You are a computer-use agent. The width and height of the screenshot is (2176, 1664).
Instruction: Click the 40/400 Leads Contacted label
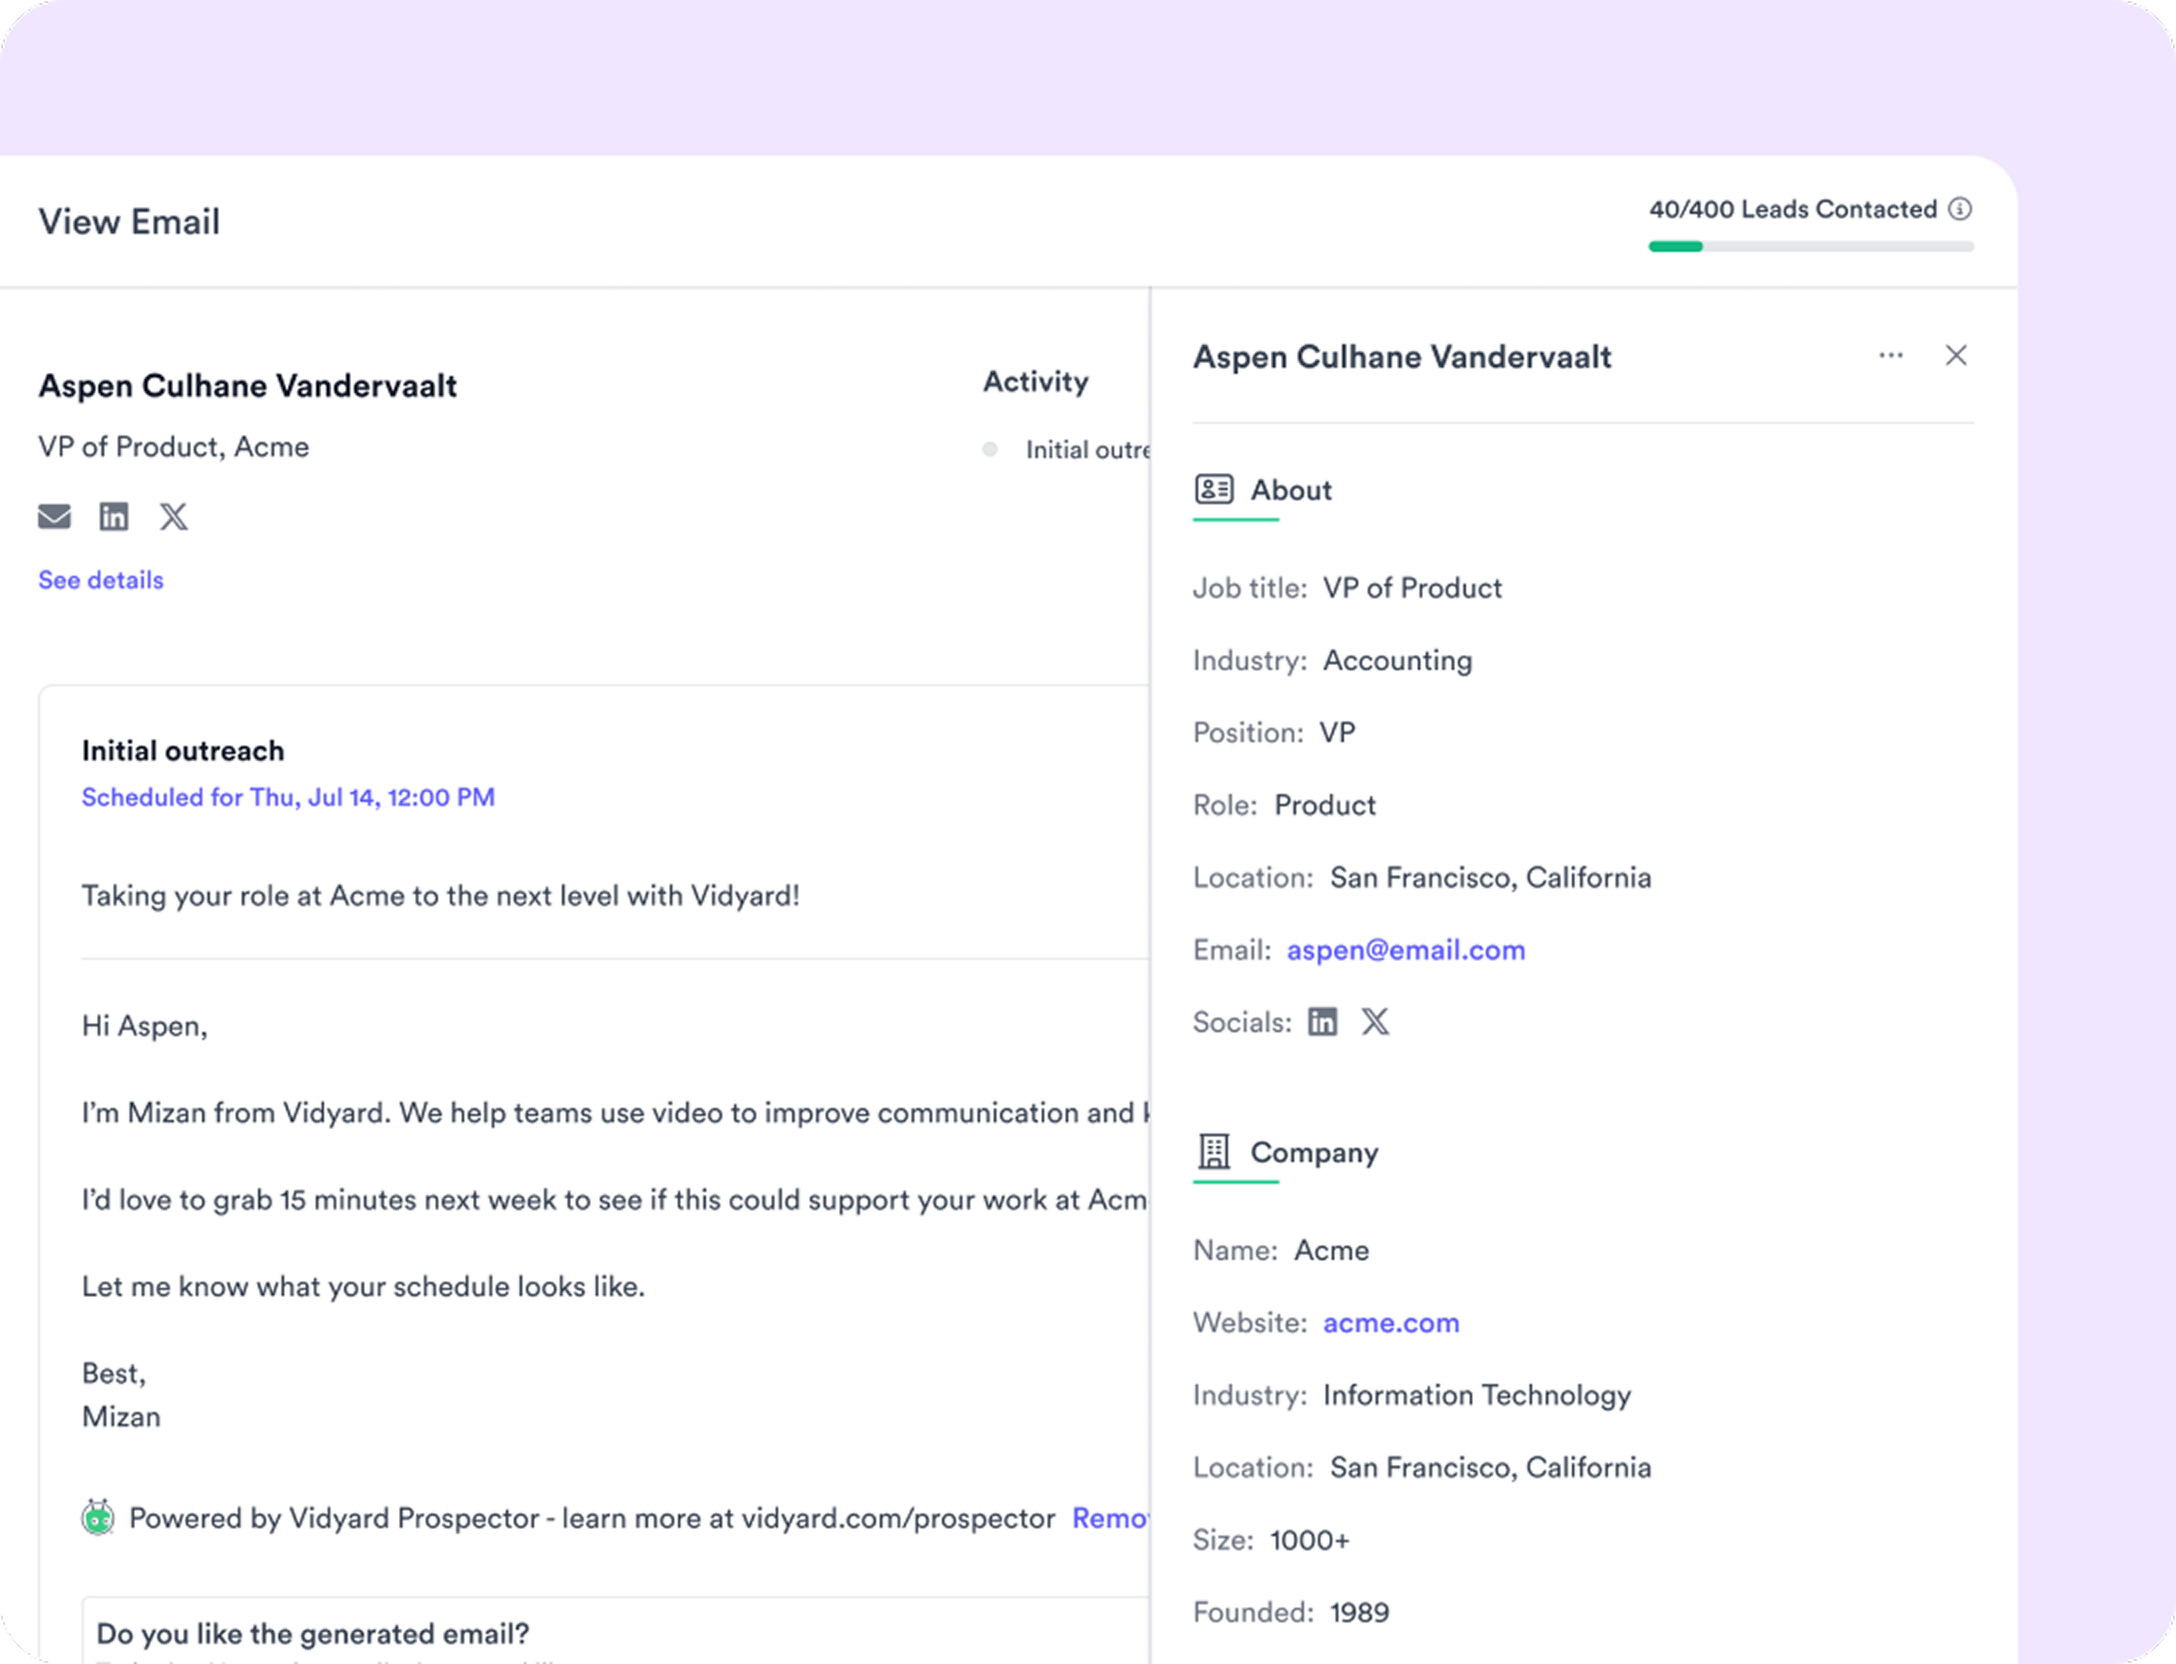[x=1793, y=209]
